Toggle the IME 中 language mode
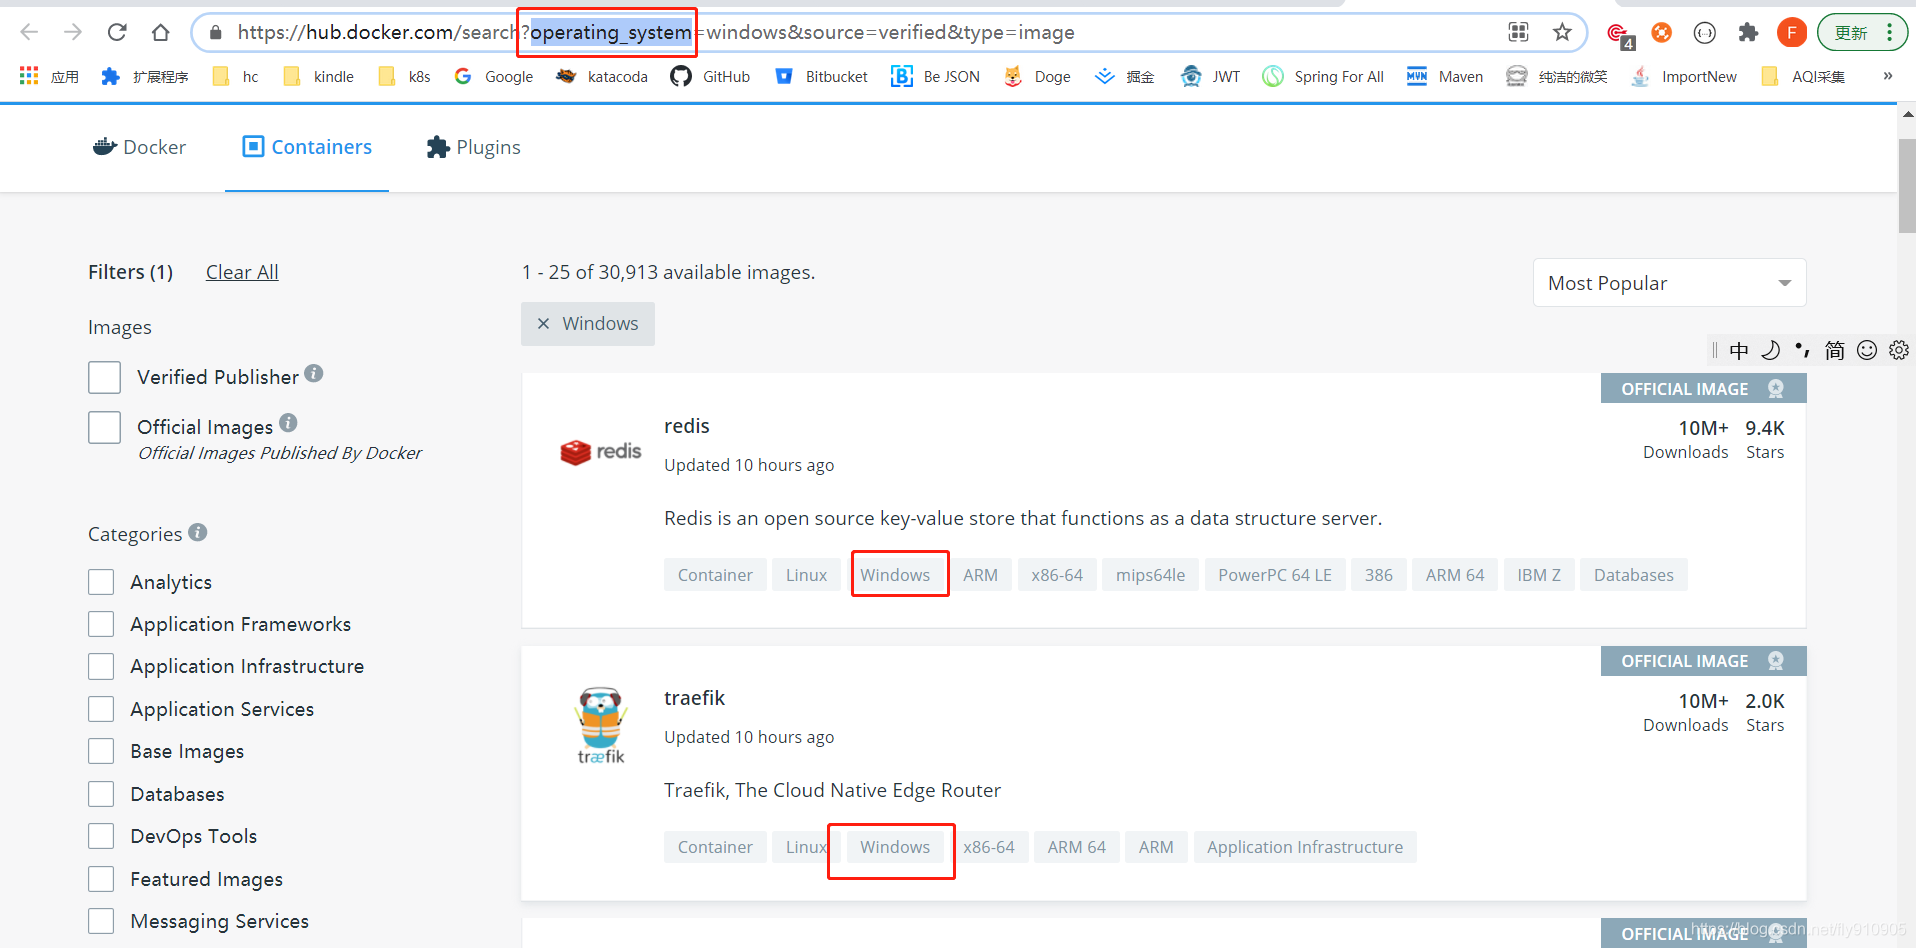 click(x=1739, y=350)
